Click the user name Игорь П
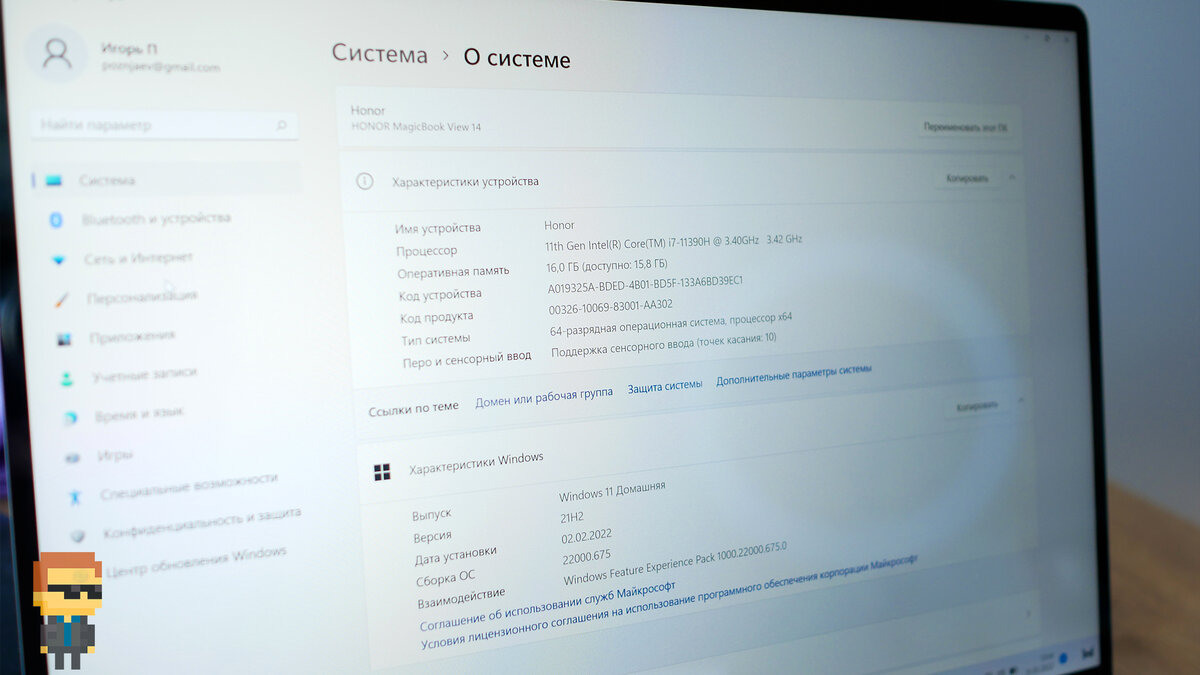Screen dimensions: 1200x675 pyautogui.click(x=129, y=48)
